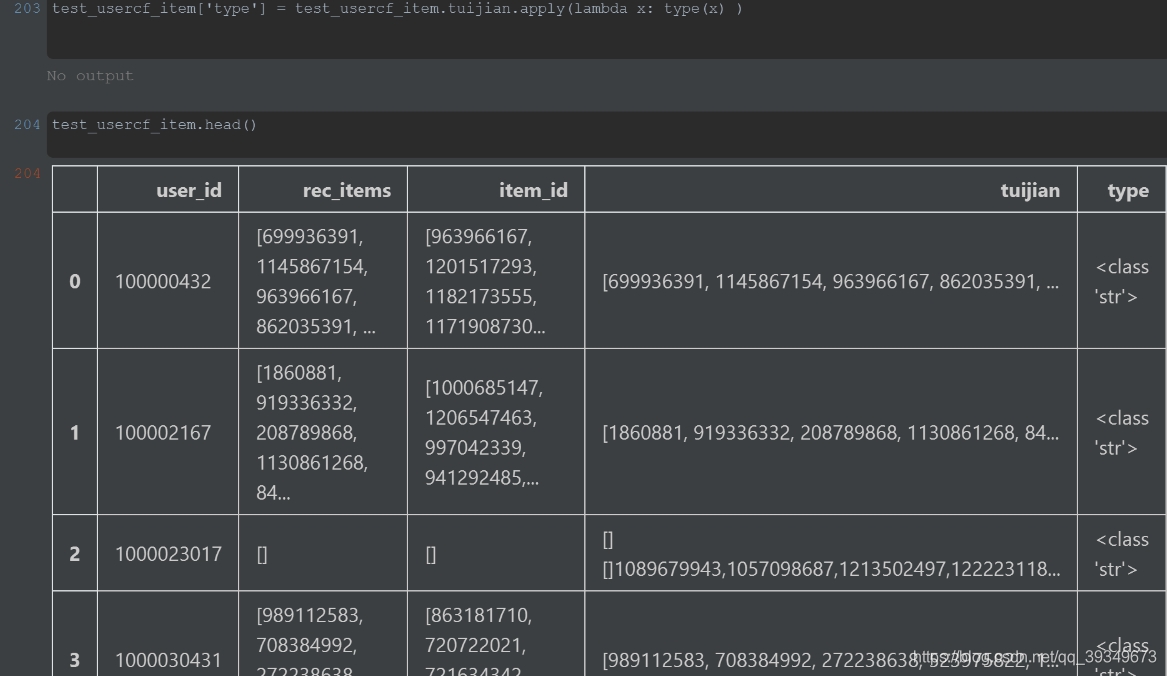Click the rec_items column header
Image resolution: width=1167 pixels, height=676 pixels.
pos(322,190)
